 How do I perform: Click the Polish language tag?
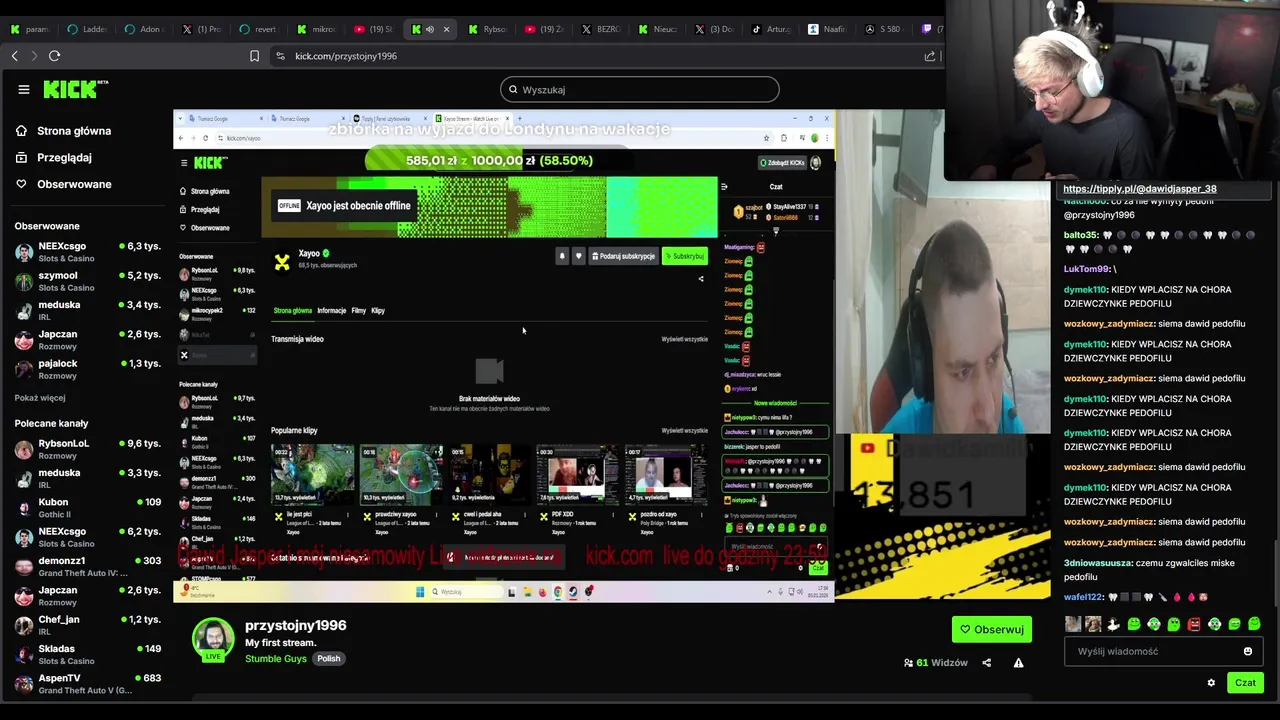[329, 658]
